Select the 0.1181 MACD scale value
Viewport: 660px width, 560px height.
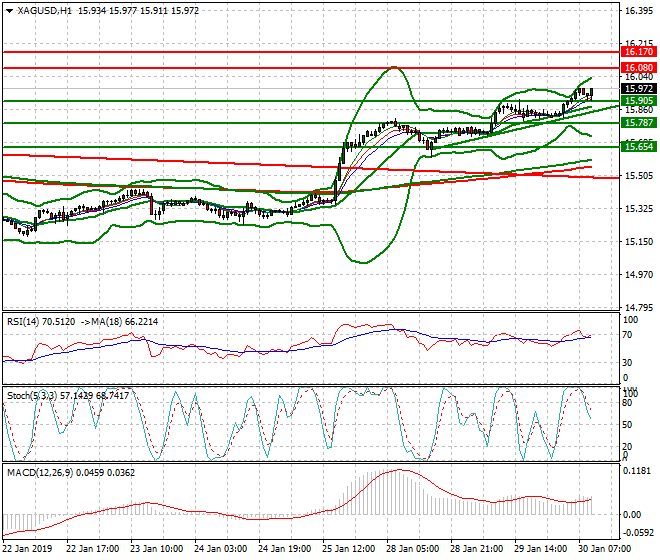(x=636, y=471)
